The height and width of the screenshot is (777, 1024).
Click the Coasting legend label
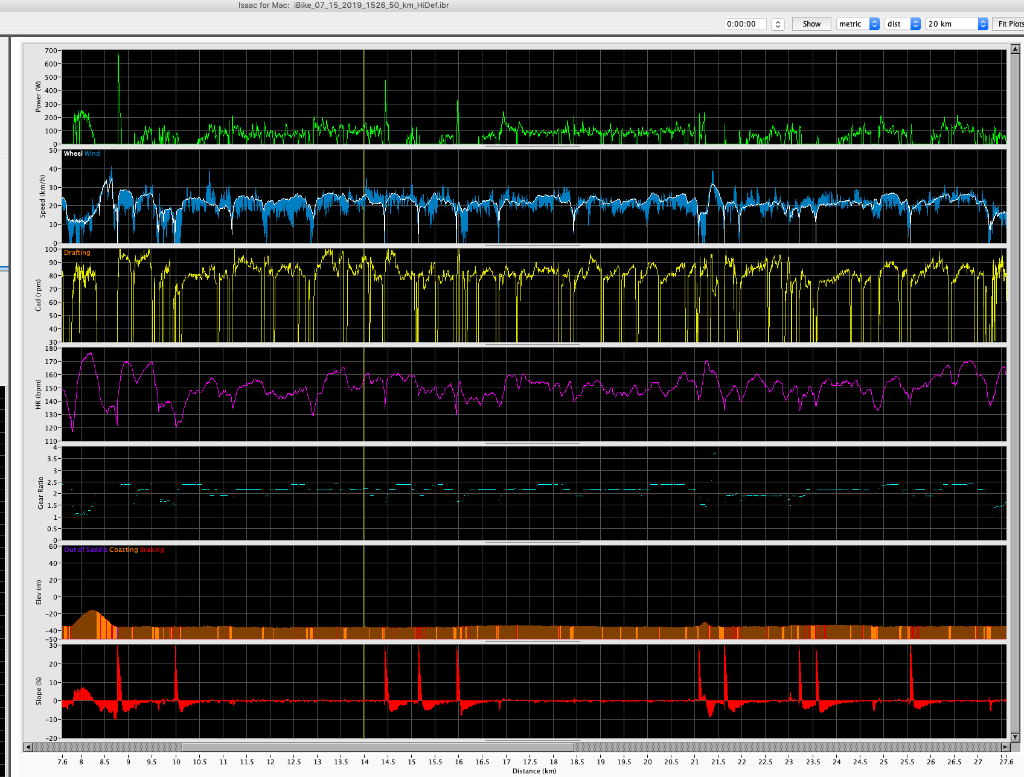pyautogui.click(x=124, y=549)
